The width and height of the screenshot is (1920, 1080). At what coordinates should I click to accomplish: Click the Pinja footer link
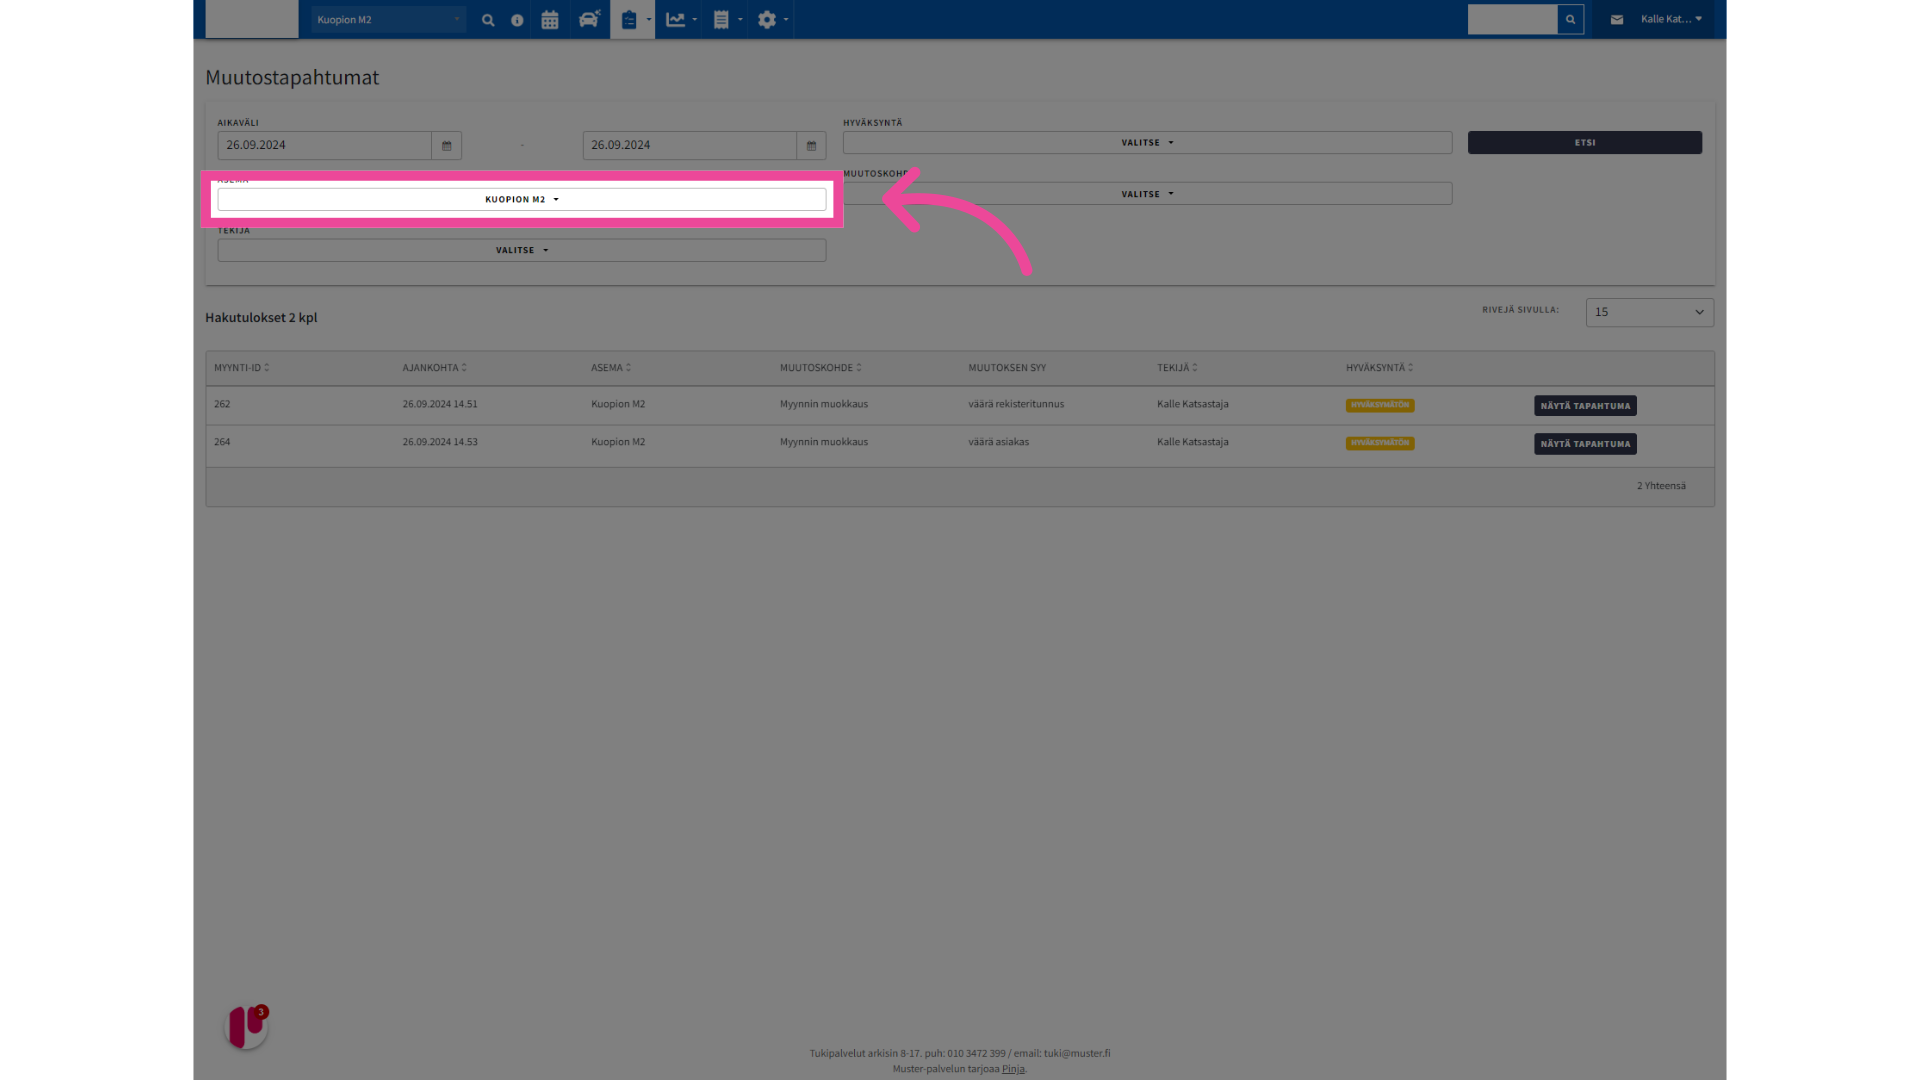pos(1012,1069)
